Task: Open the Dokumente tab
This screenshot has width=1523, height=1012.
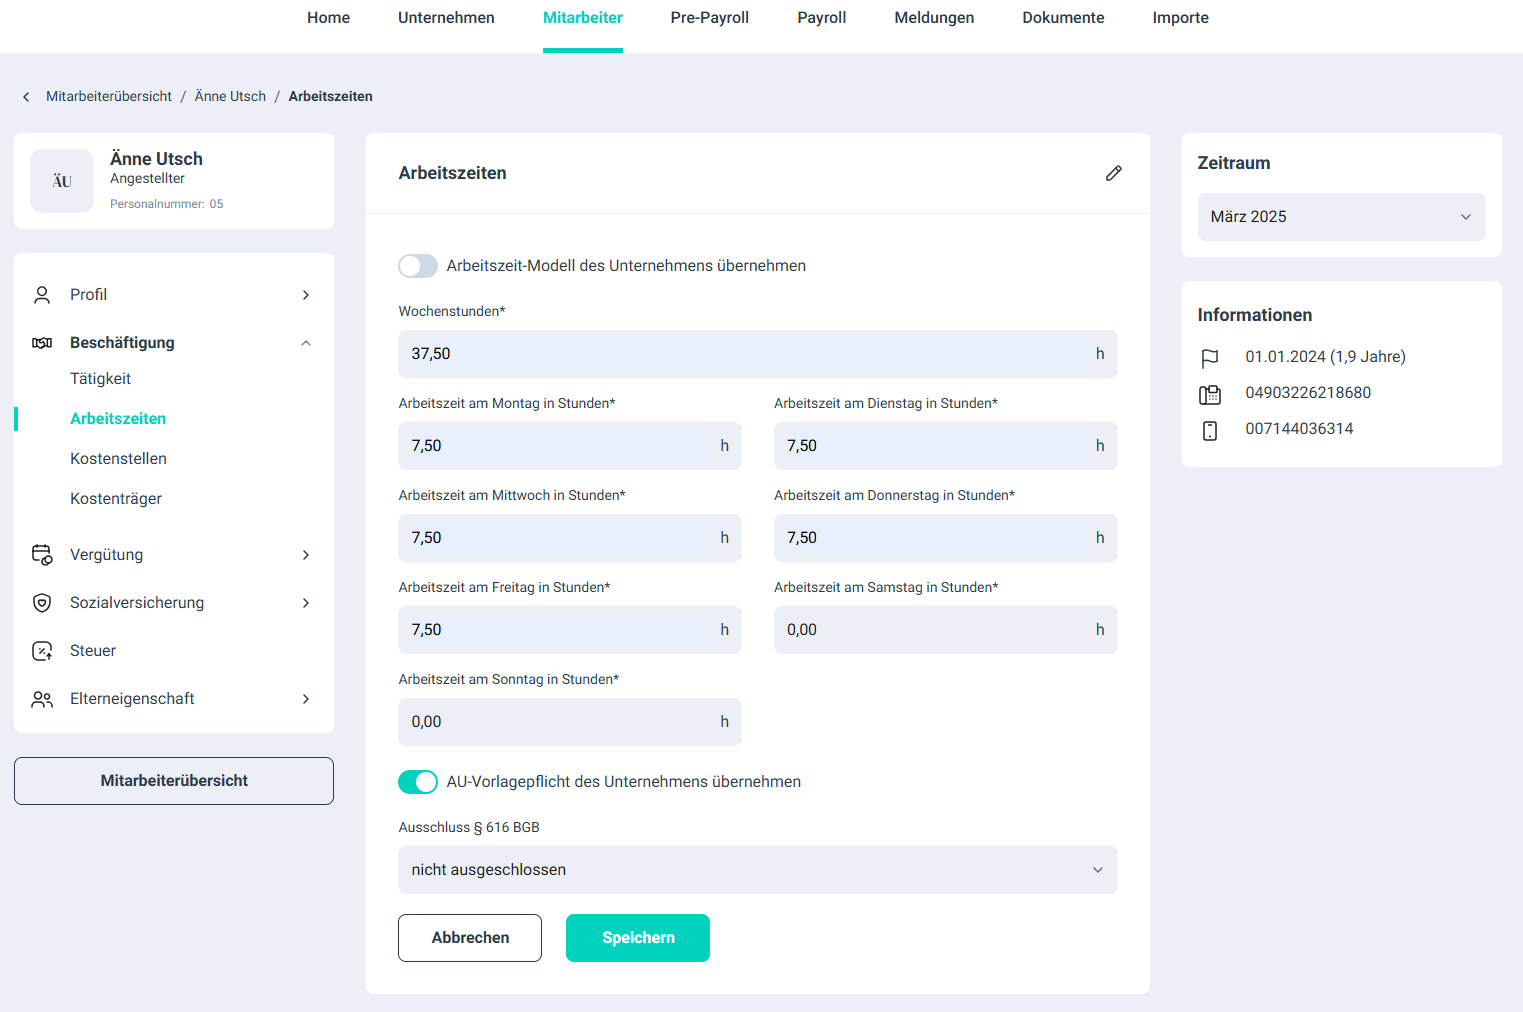Action: coord(1062,18)
